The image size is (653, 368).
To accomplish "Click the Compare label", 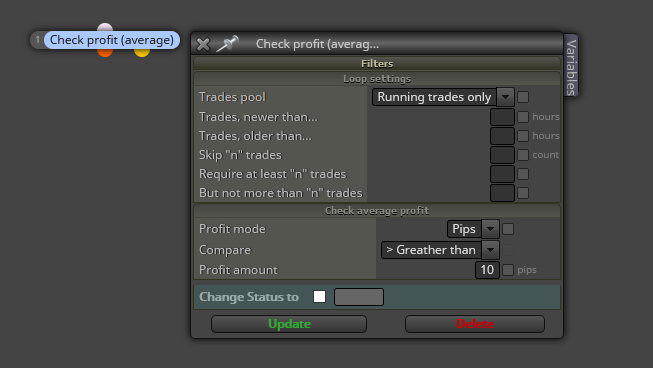I will click(x=225, y=250).
